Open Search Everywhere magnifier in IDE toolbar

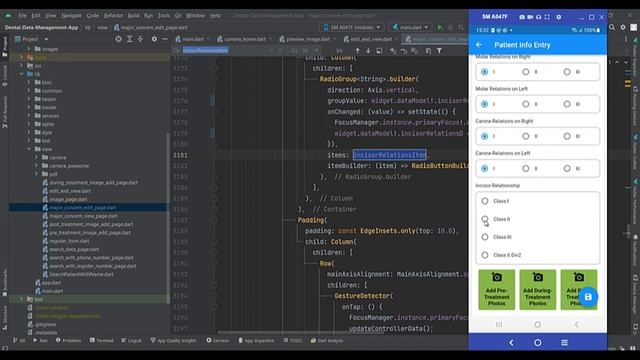tap(612, 27)
